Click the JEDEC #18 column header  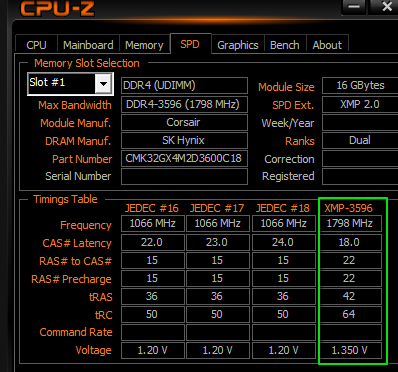pyautogui.click(x=283, y=208)
